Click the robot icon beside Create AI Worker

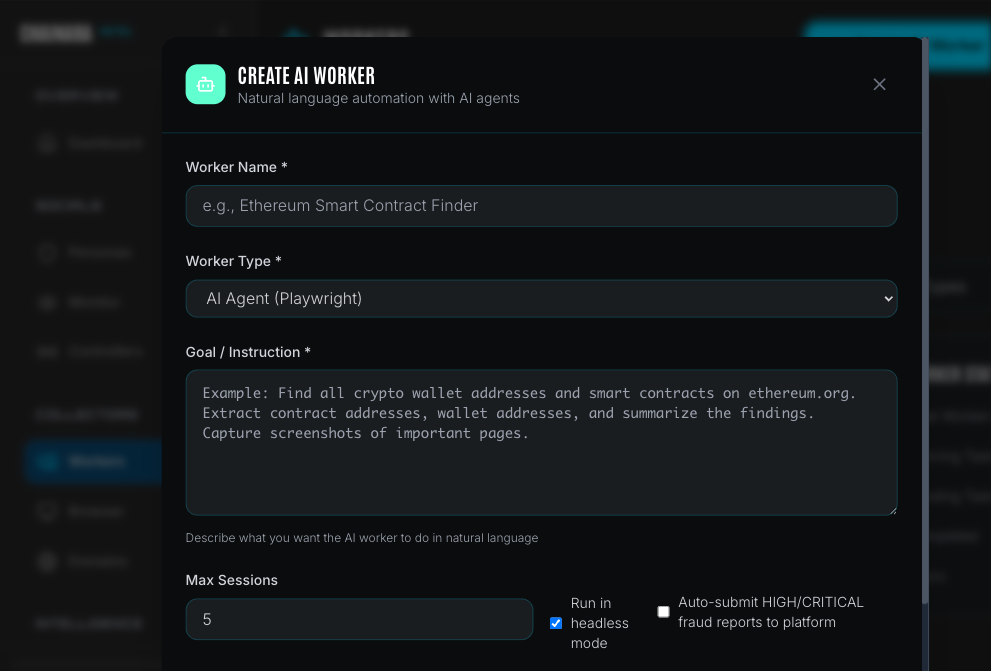[205, 84]
